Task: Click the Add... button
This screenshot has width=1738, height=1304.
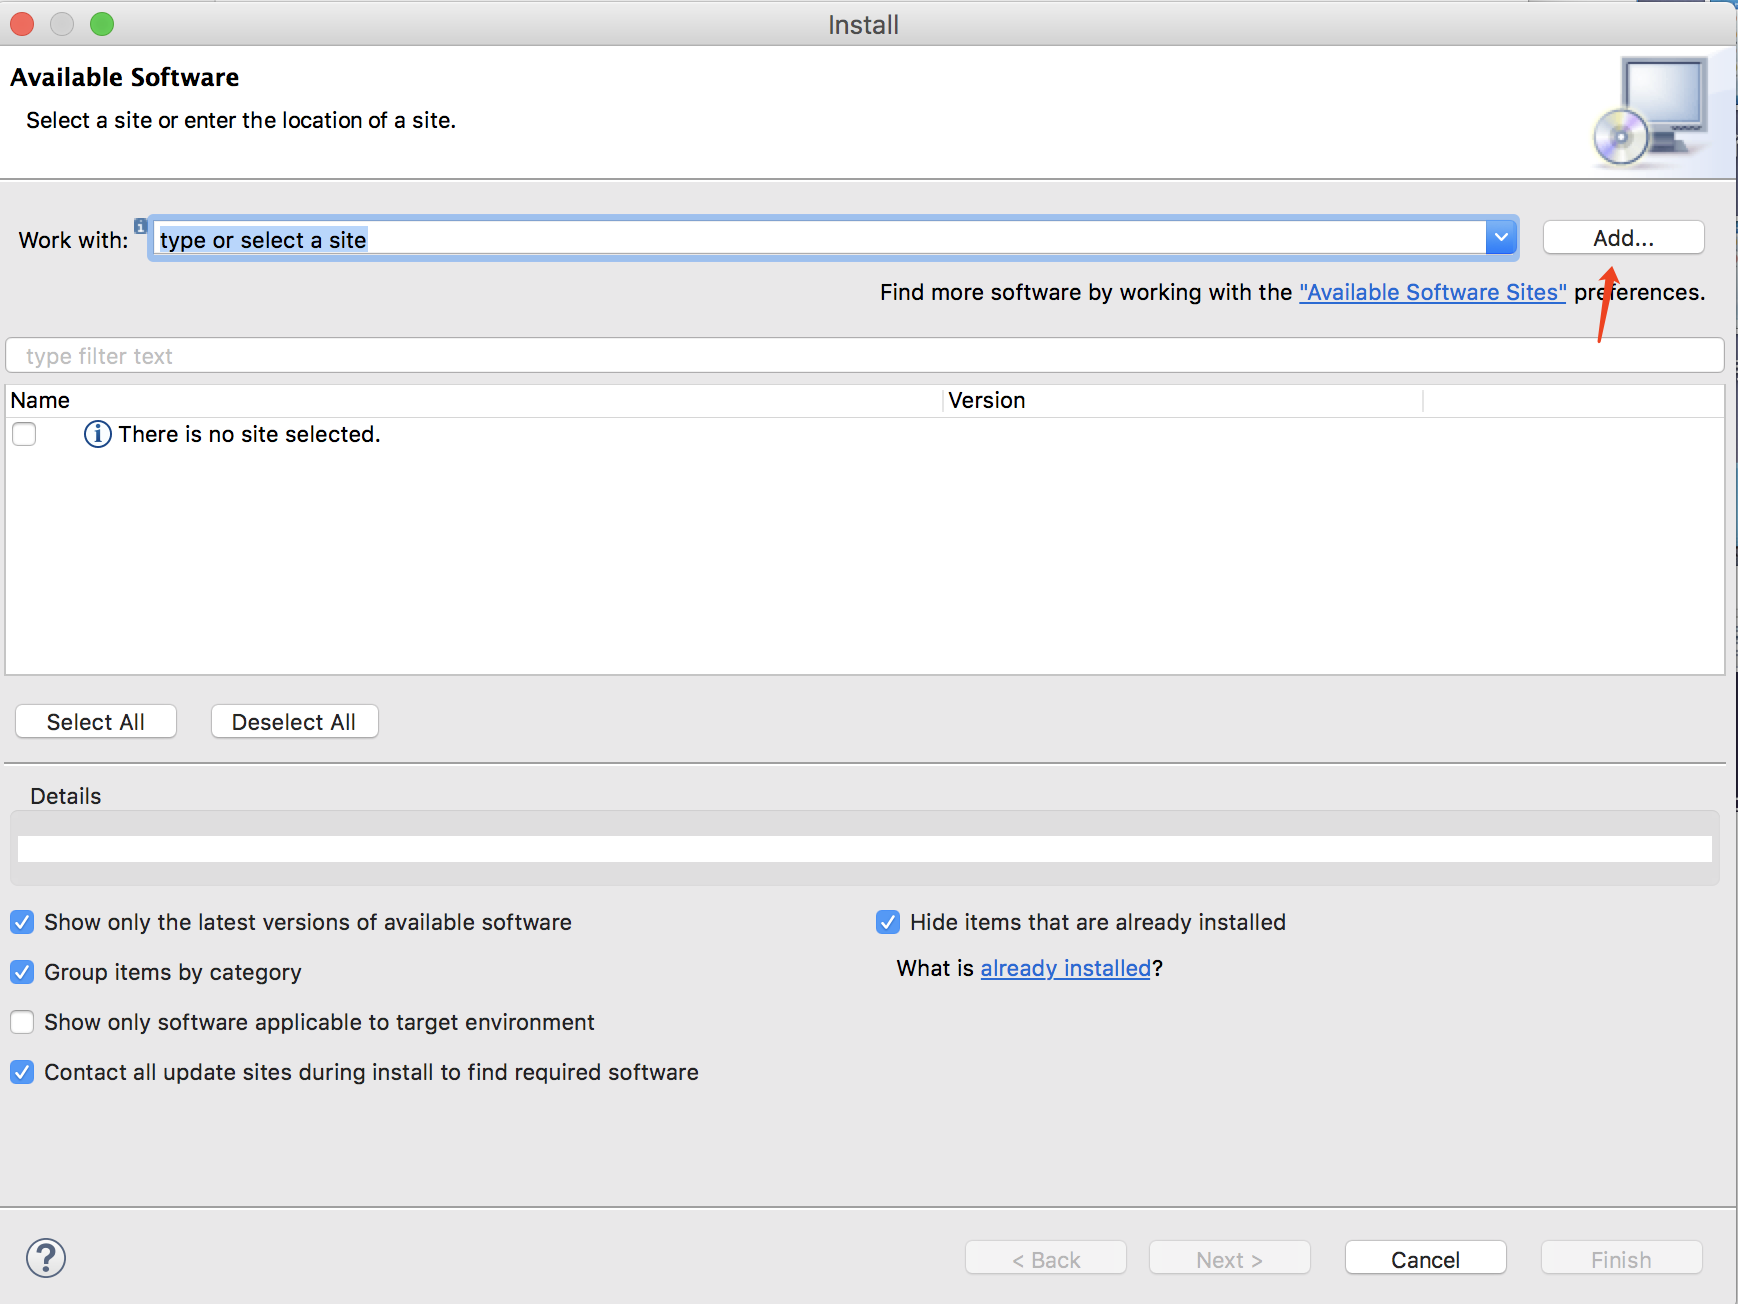Action: (1622, 238)
